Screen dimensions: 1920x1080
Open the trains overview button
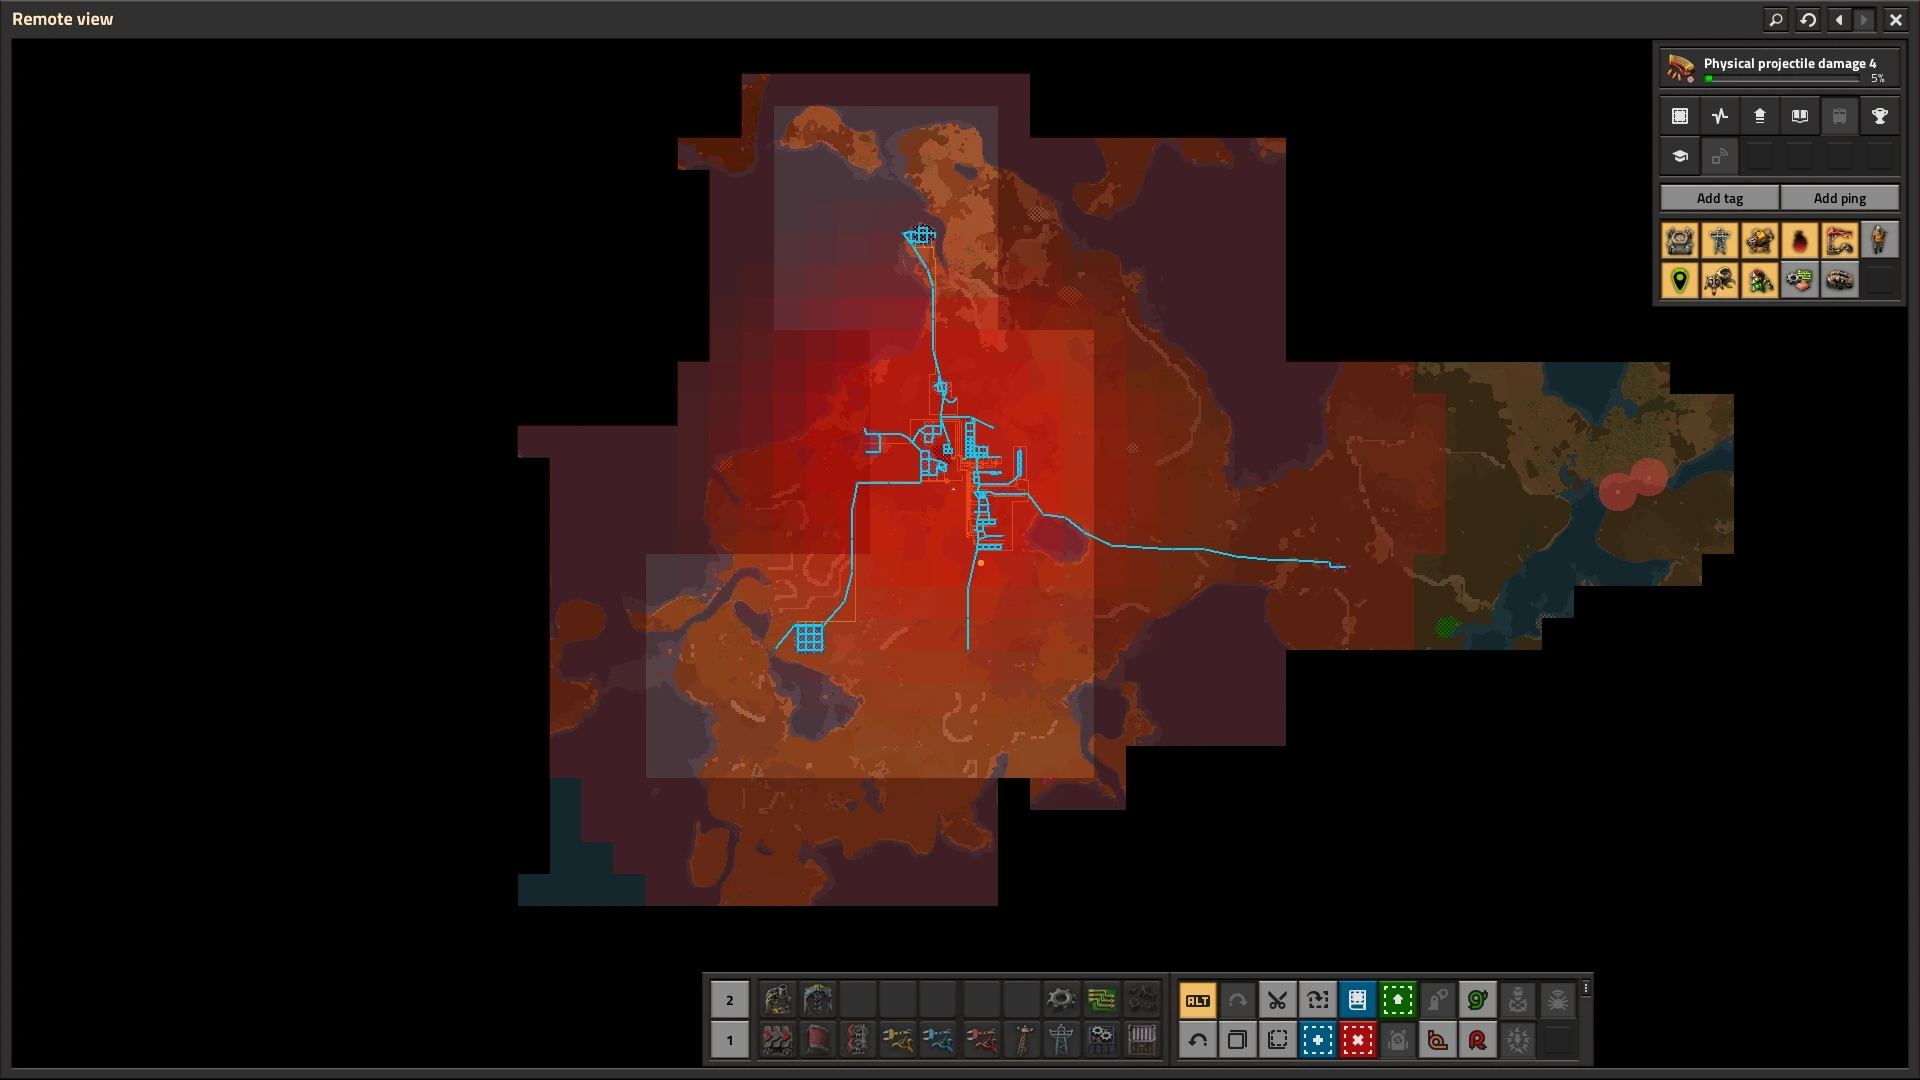[x=1840, y=116]
